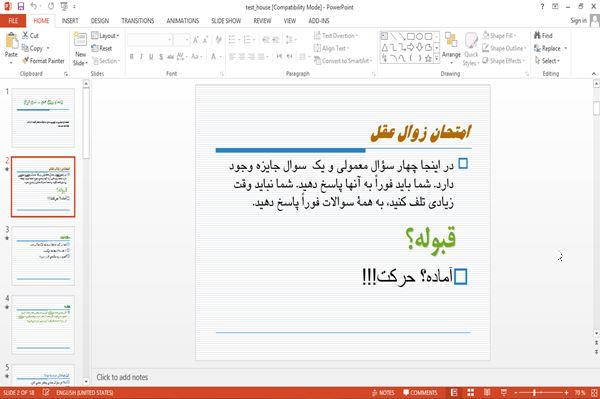600x399 pixels.
Task: Click the Find binoculars button
Action: tap(543, 36)
